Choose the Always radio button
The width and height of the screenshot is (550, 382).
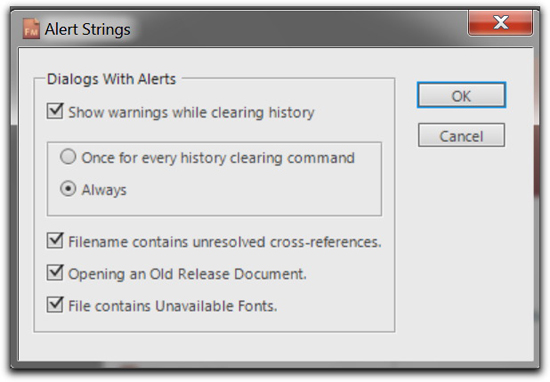pos(68,189)
